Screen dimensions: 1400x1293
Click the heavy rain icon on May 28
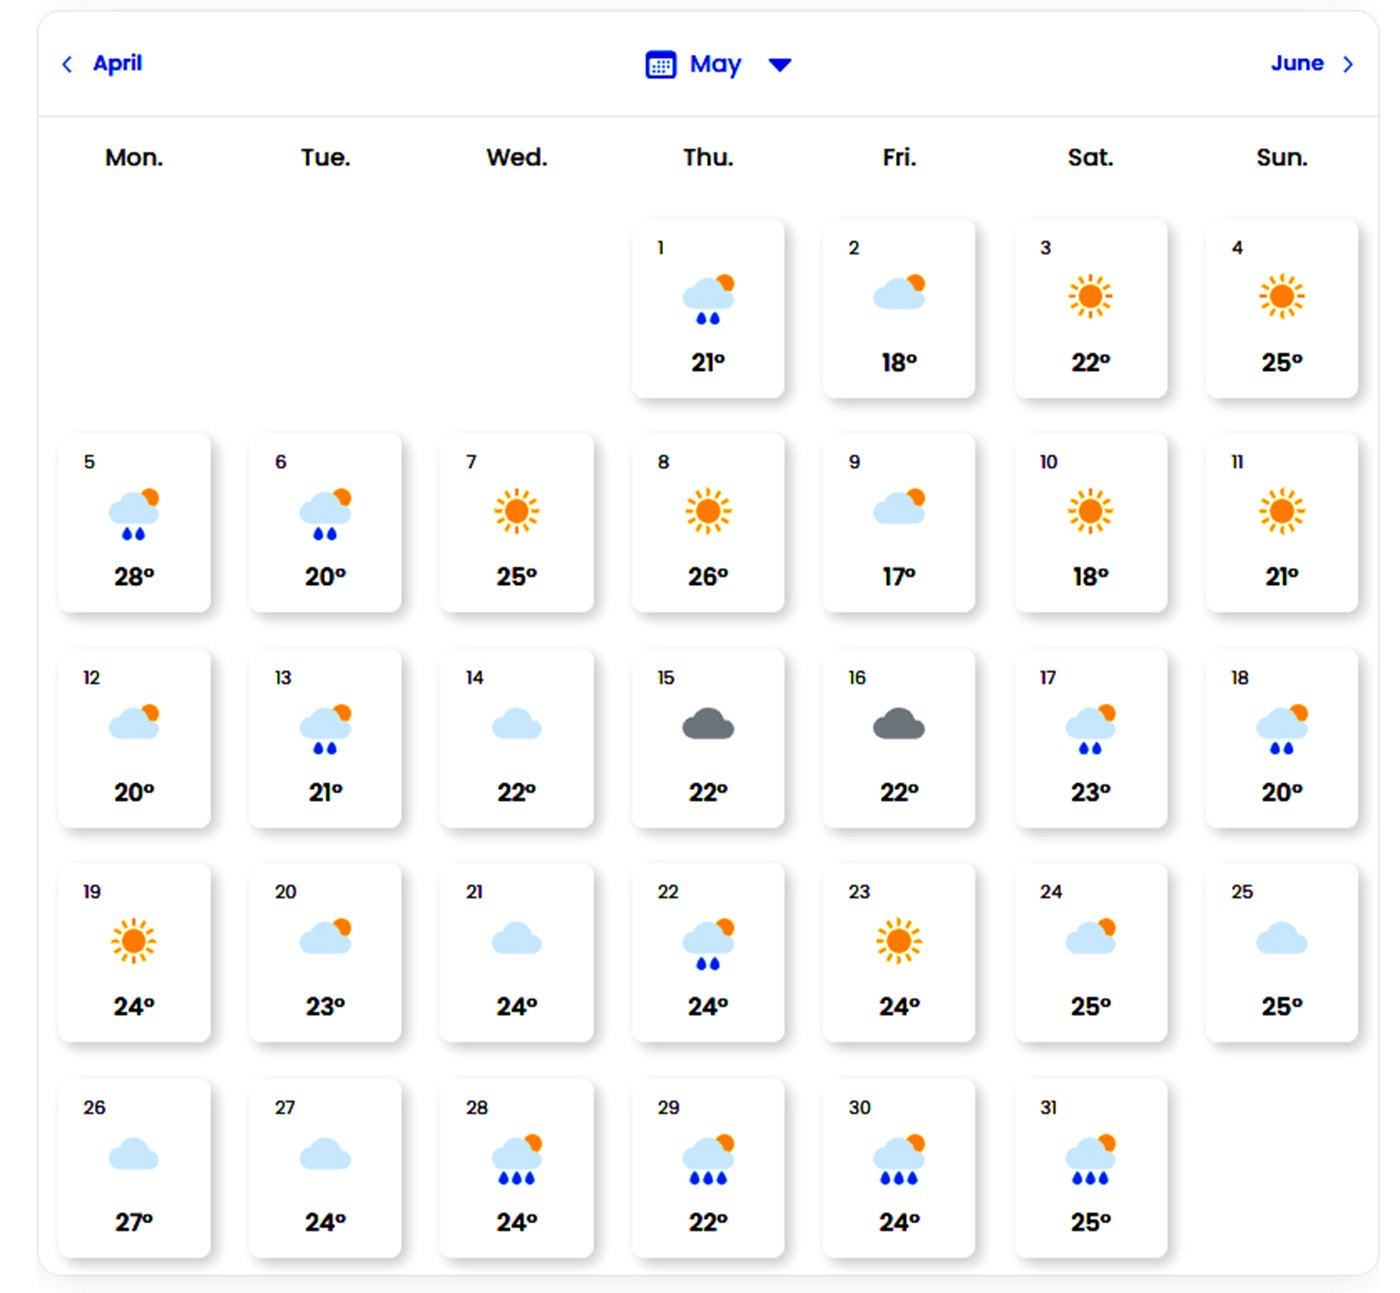tap(517, 1159)
